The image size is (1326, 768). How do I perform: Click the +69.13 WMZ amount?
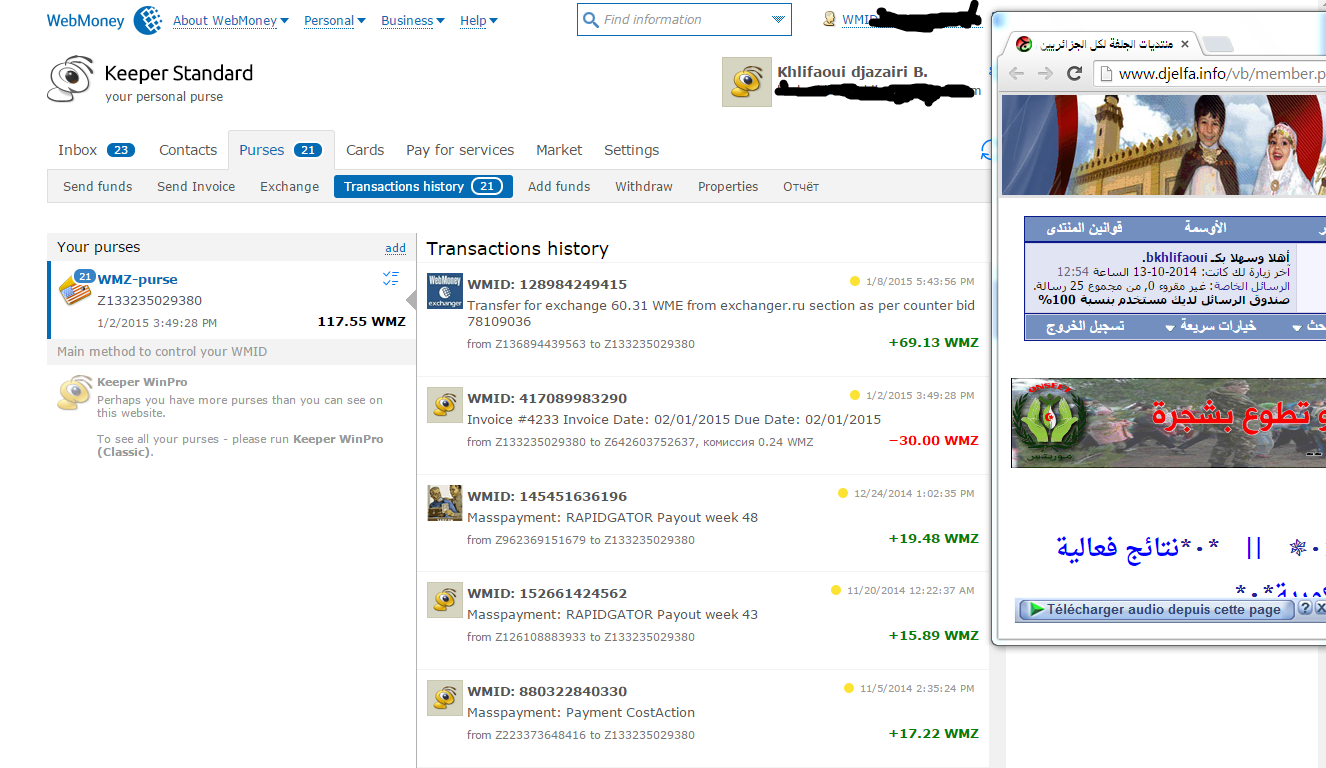(x=933, y=343)
